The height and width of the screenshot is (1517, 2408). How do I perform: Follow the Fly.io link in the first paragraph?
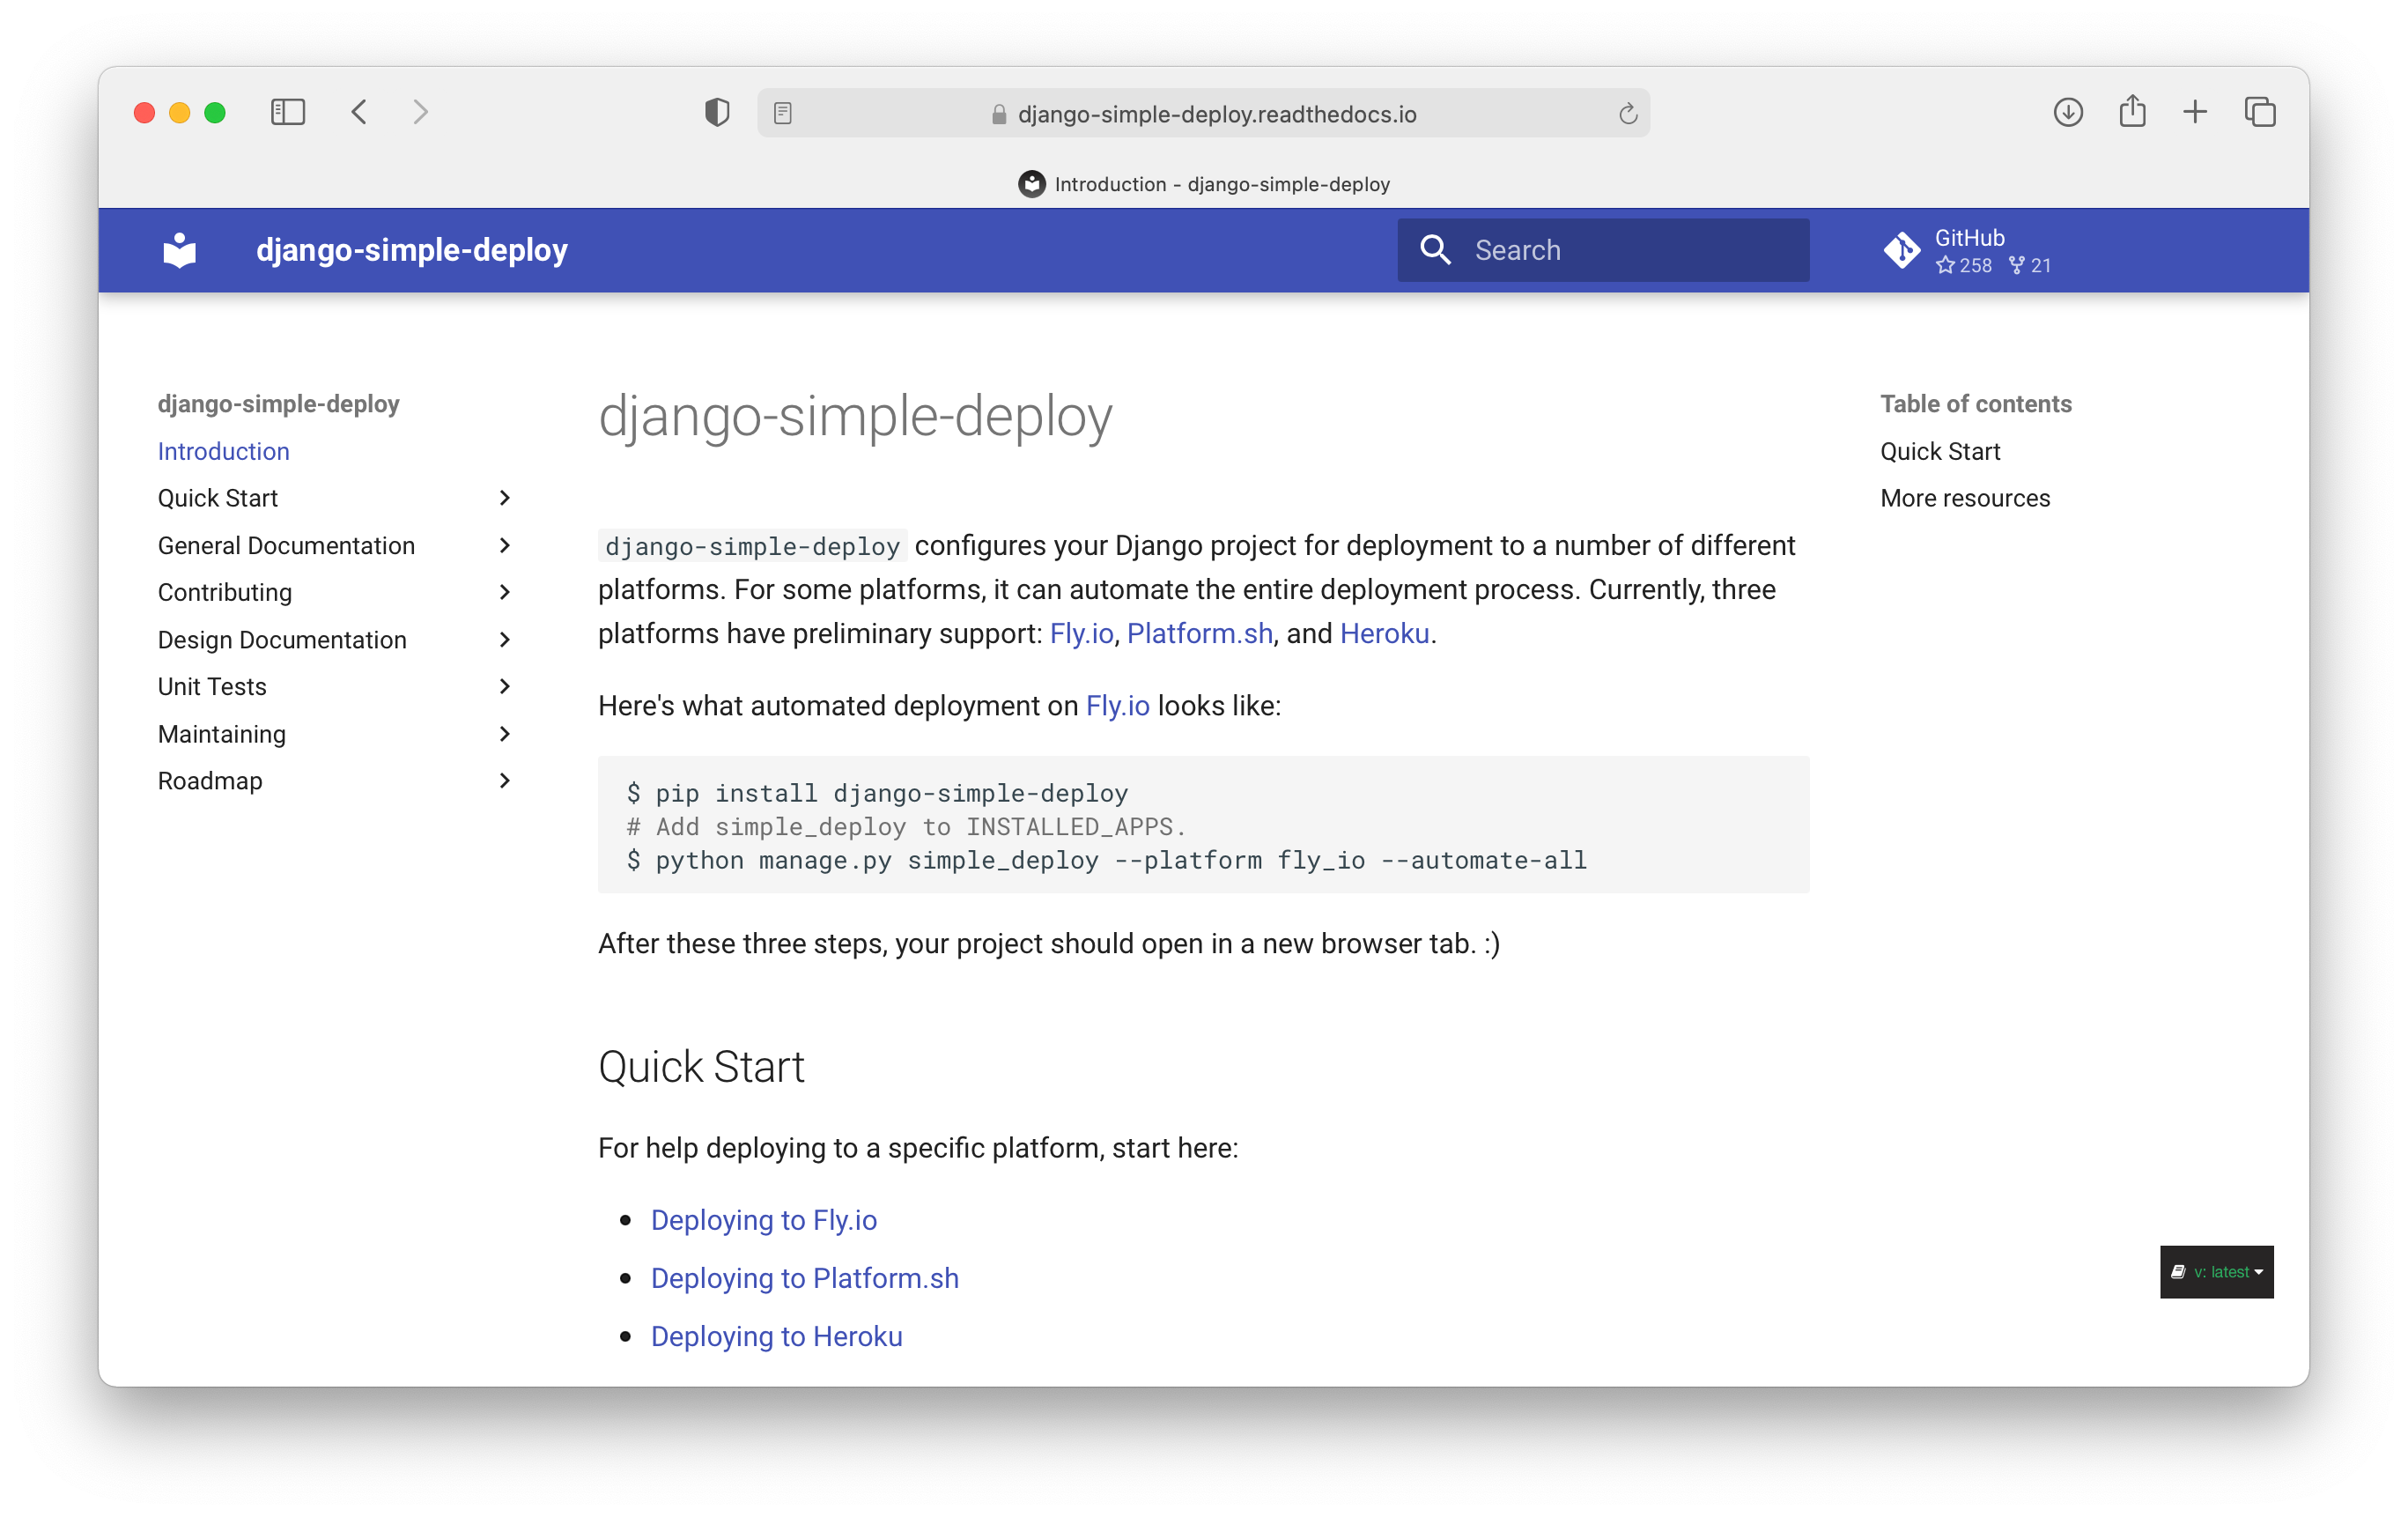[1081, 633]
